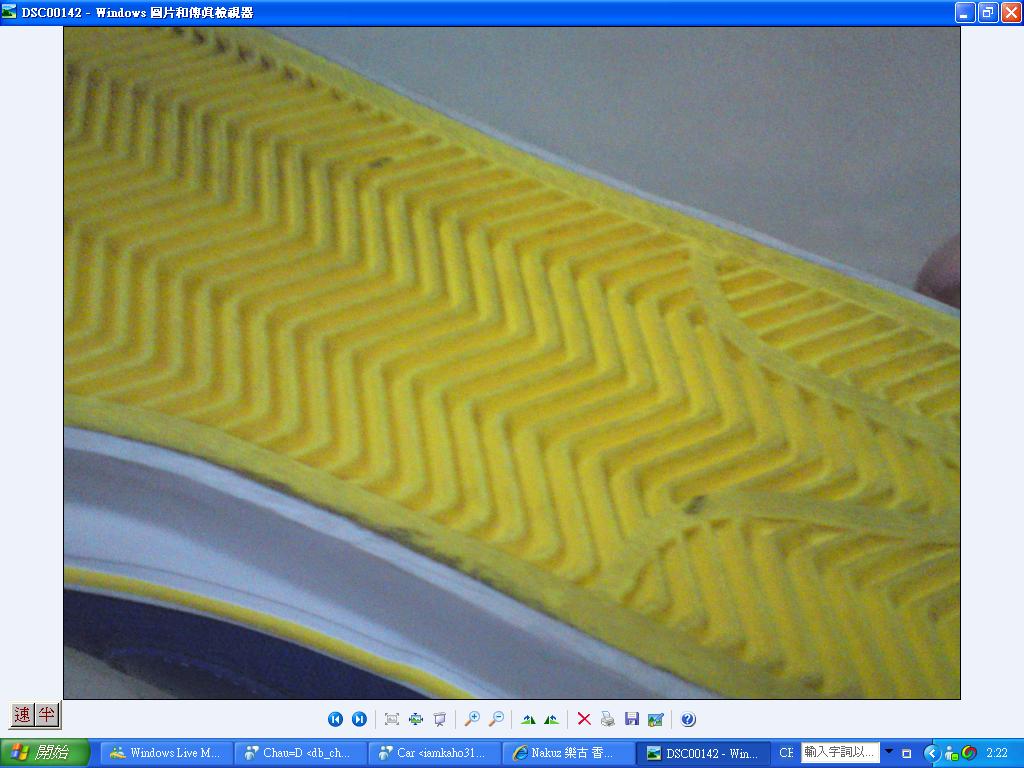1024x768 pixels.
Task: Delete the current picture
Action: point(584,719)
